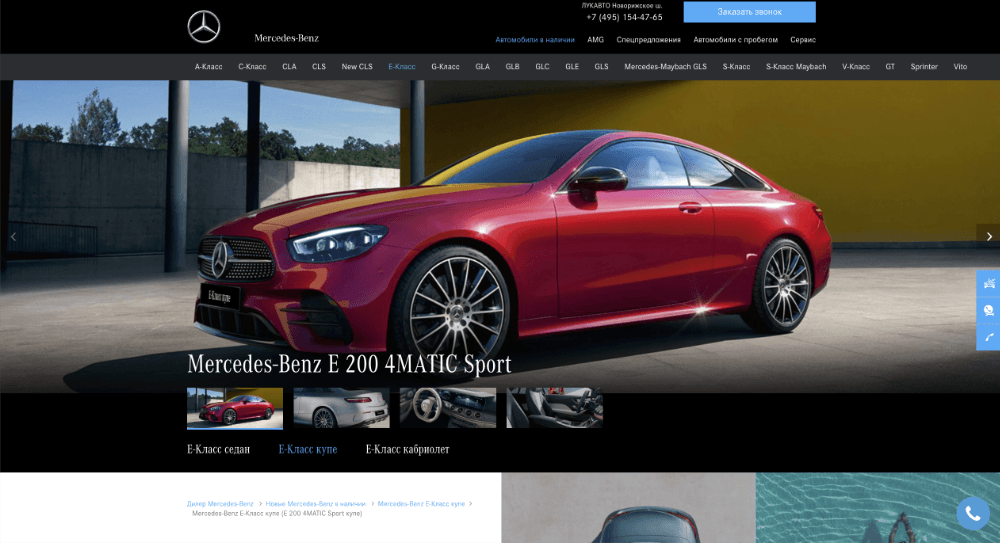Click the Mercedes-Benz E 200 4MATIC Sport title

(x=349, y=364)
